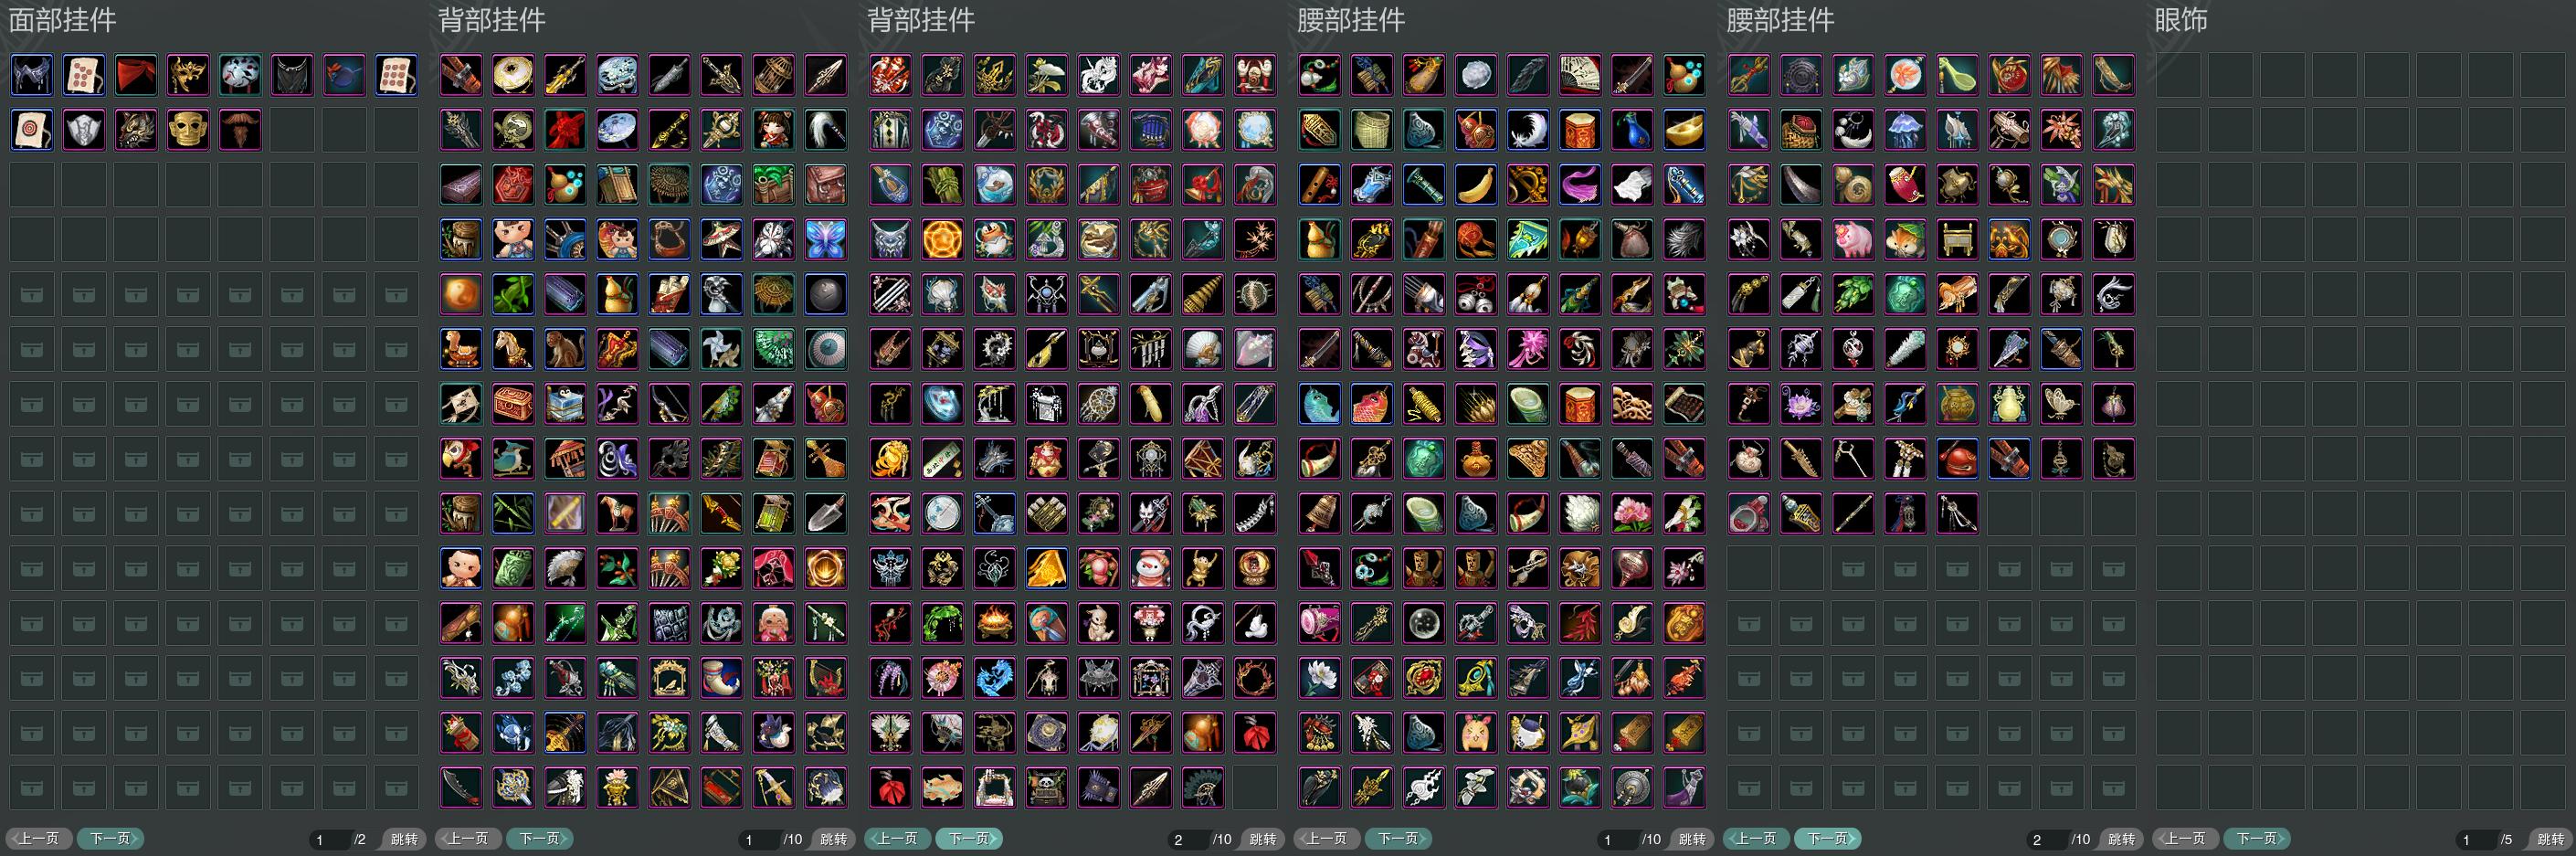This screenshot has height=856, width=2576.
Task: Select the red scarf face pendant
Action: pyautogui.click(x=136, y=75)
